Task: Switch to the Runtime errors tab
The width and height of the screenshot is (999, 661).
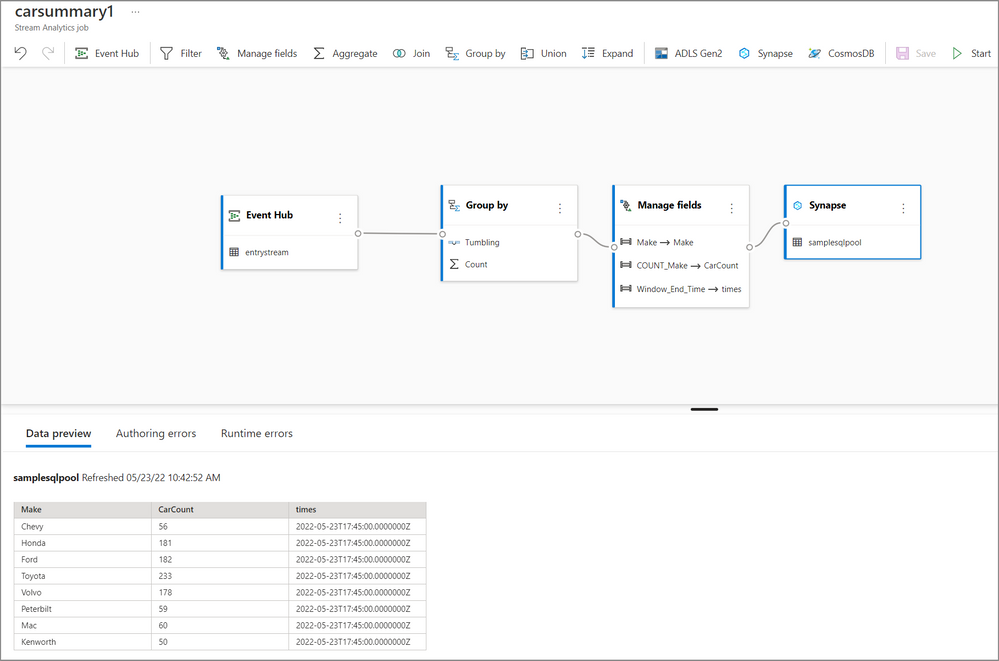Action: tap(257, 433)
